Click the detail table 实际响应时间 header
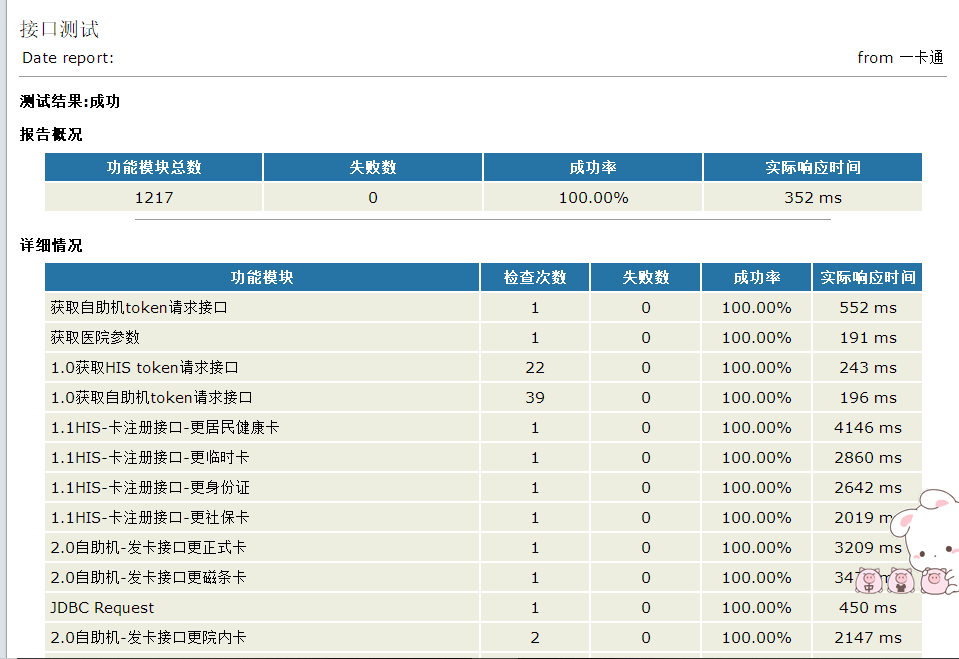 [867, 277]
